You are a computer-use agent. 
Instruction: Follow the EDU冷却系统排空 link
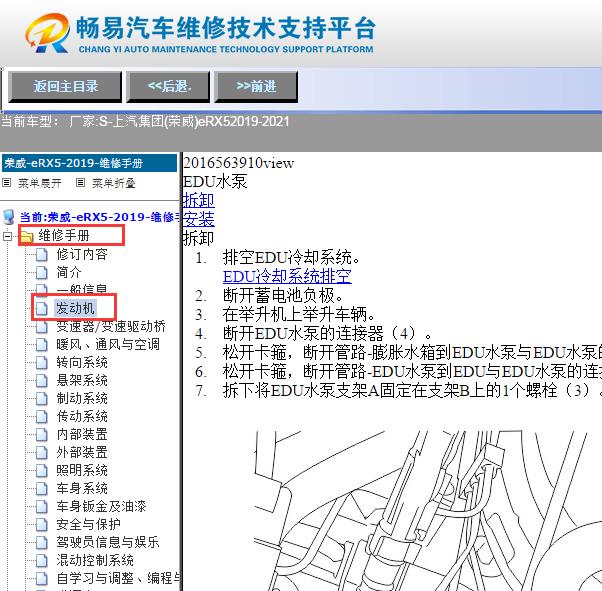pos(287,276)
